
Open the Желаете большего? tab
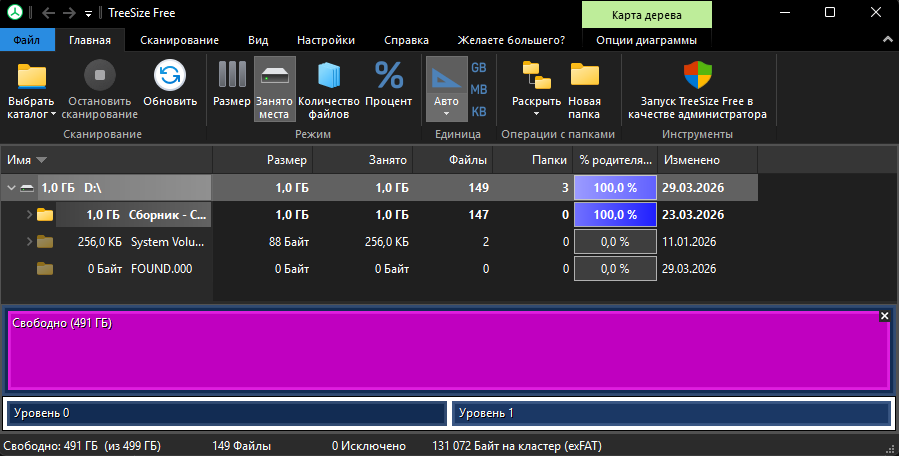pyautogui.click(x=511, y=40)
